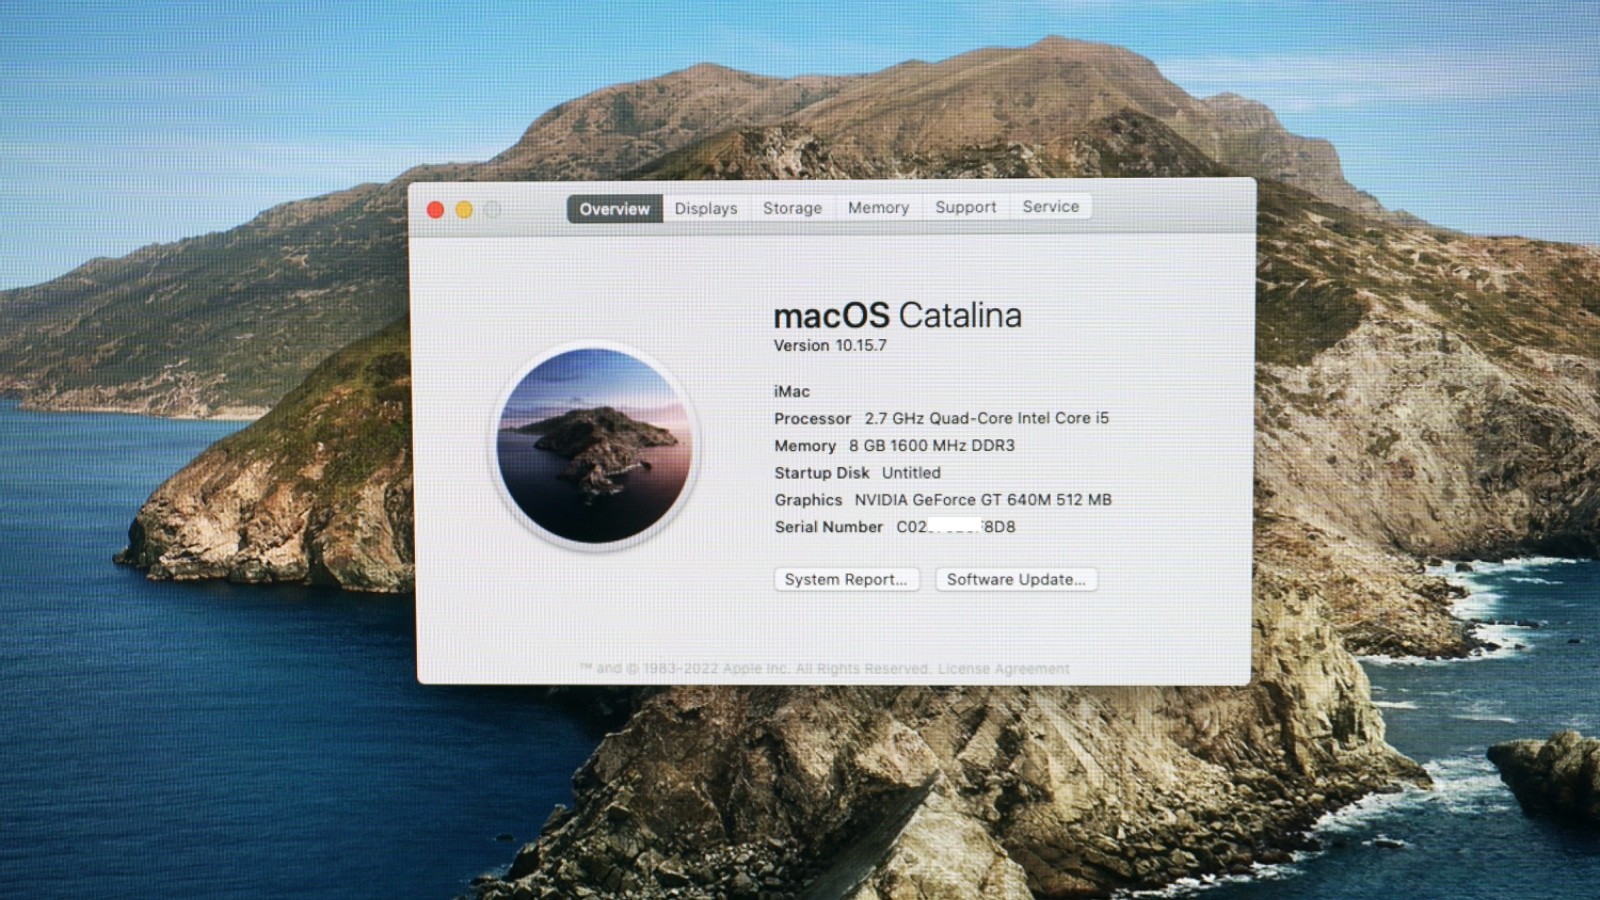Click the Version 10.15.7 text
Viewport: 1600px width, 900px height.
click(x=830, y=346)
